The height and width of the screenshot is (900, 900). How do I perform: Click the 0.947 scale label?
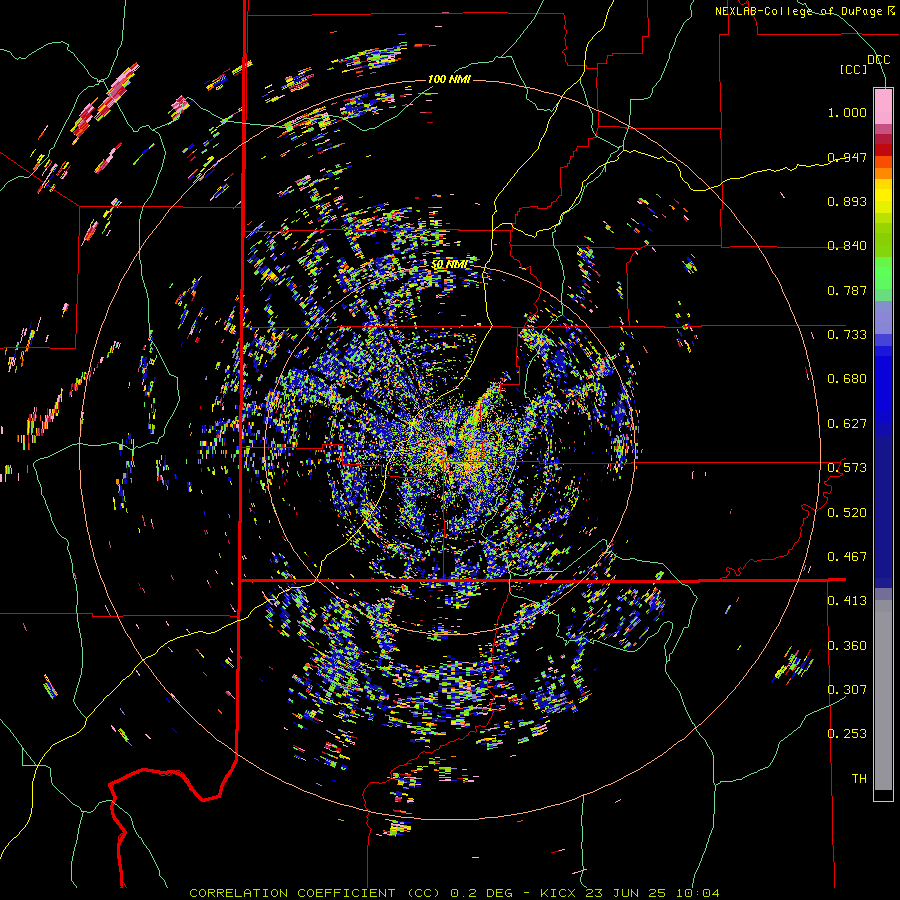point(847,157)
